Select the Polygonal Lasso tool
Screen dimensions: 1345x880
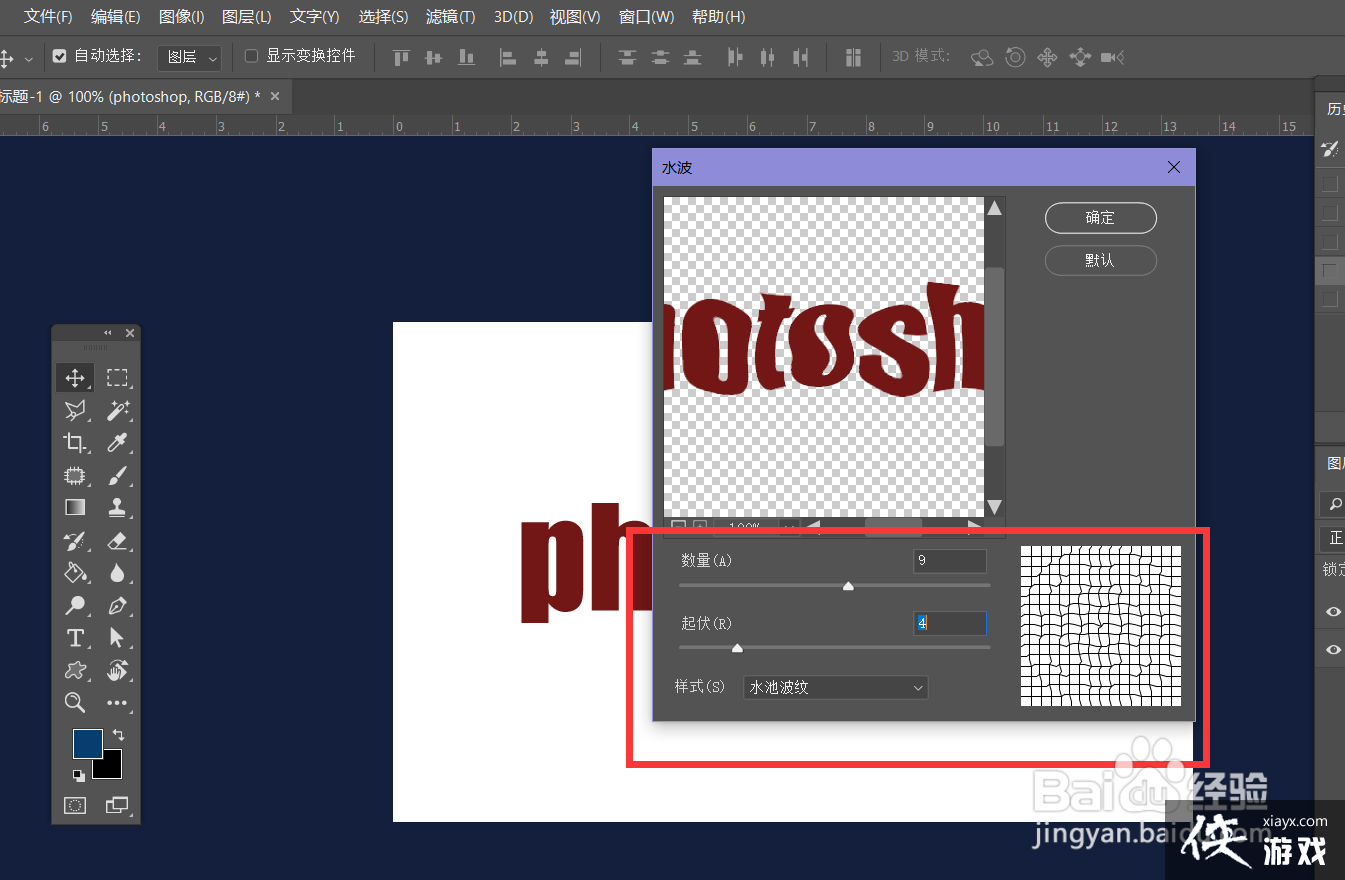pos(75,410)
